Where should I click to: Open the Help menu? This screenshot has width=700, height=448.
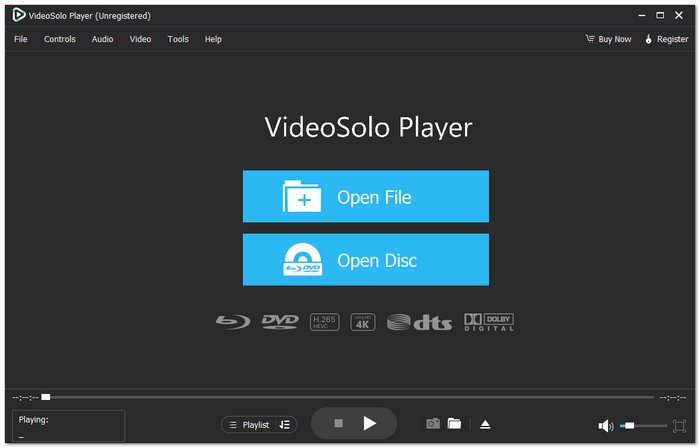pyautogui.click(x=213, y=39)
